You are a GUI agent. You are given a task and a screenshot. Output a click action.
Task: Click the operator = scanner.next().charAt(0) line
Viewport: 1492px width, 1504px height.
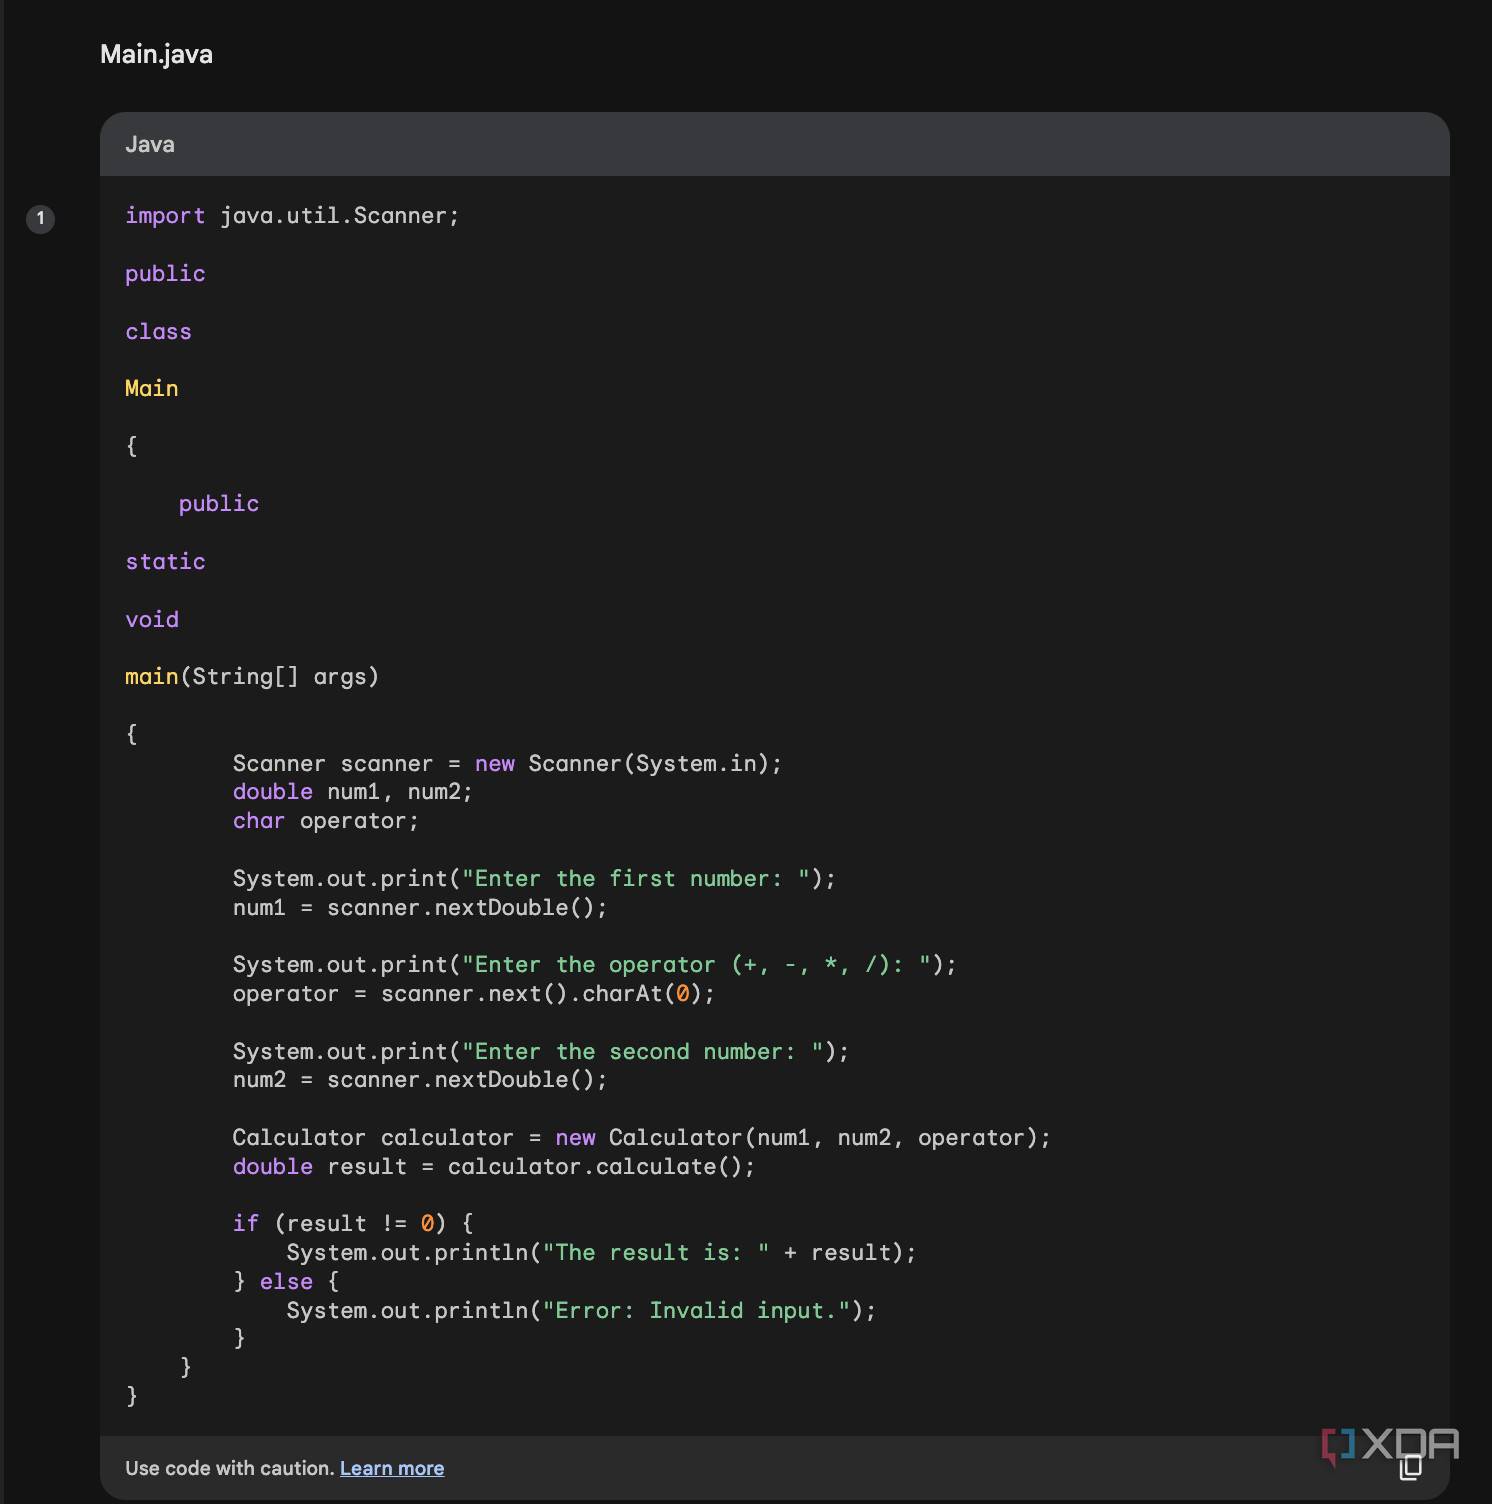(x=474, y=994)
